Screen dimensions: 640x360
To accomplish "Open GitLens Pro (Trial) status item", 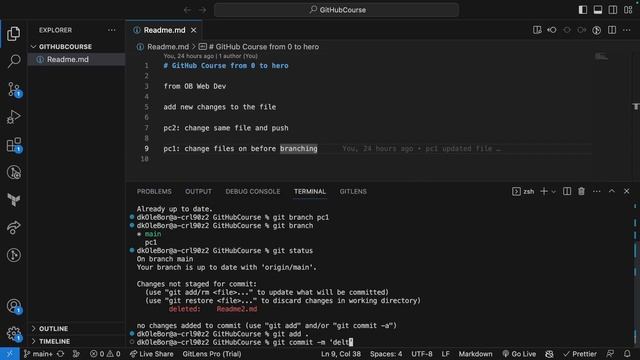I will pos(212,354).
